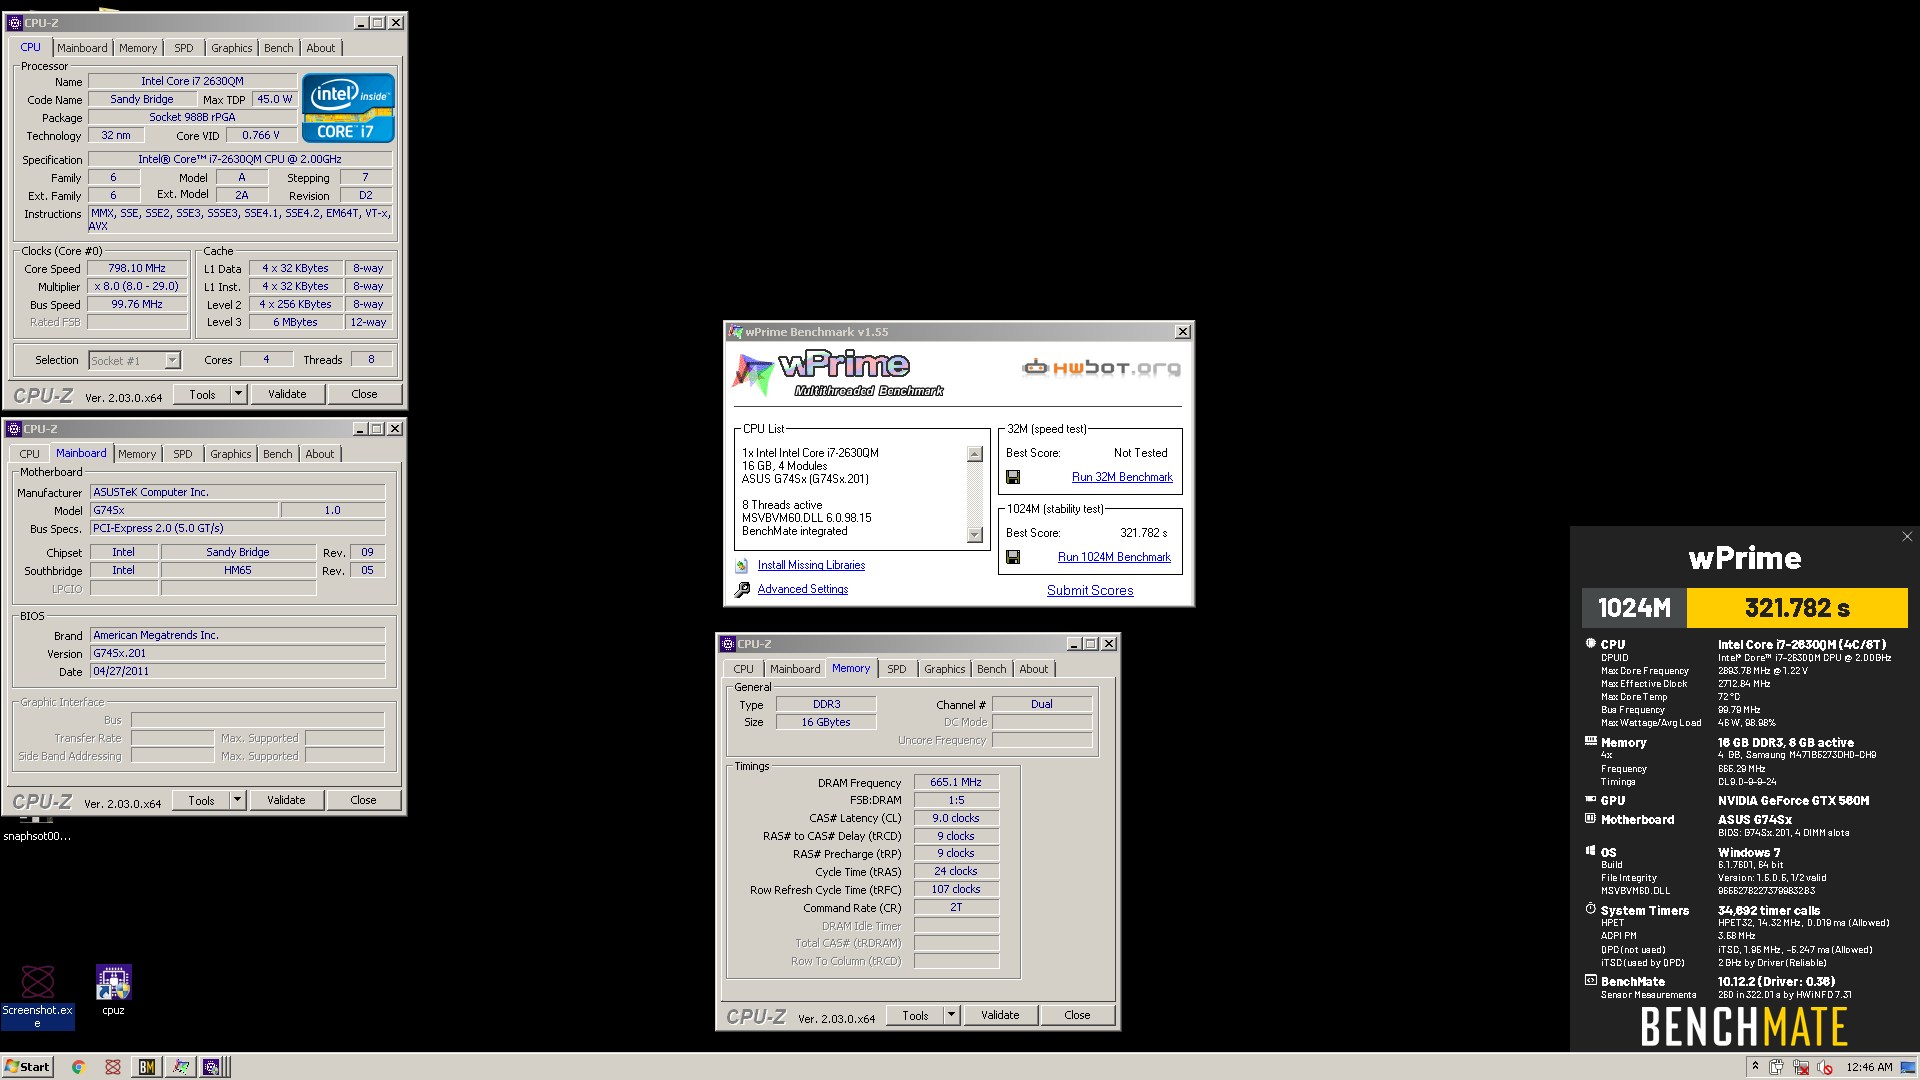Click the Memory section icon in BenchMate
1920x1080 pixels.
point(1591,742)
